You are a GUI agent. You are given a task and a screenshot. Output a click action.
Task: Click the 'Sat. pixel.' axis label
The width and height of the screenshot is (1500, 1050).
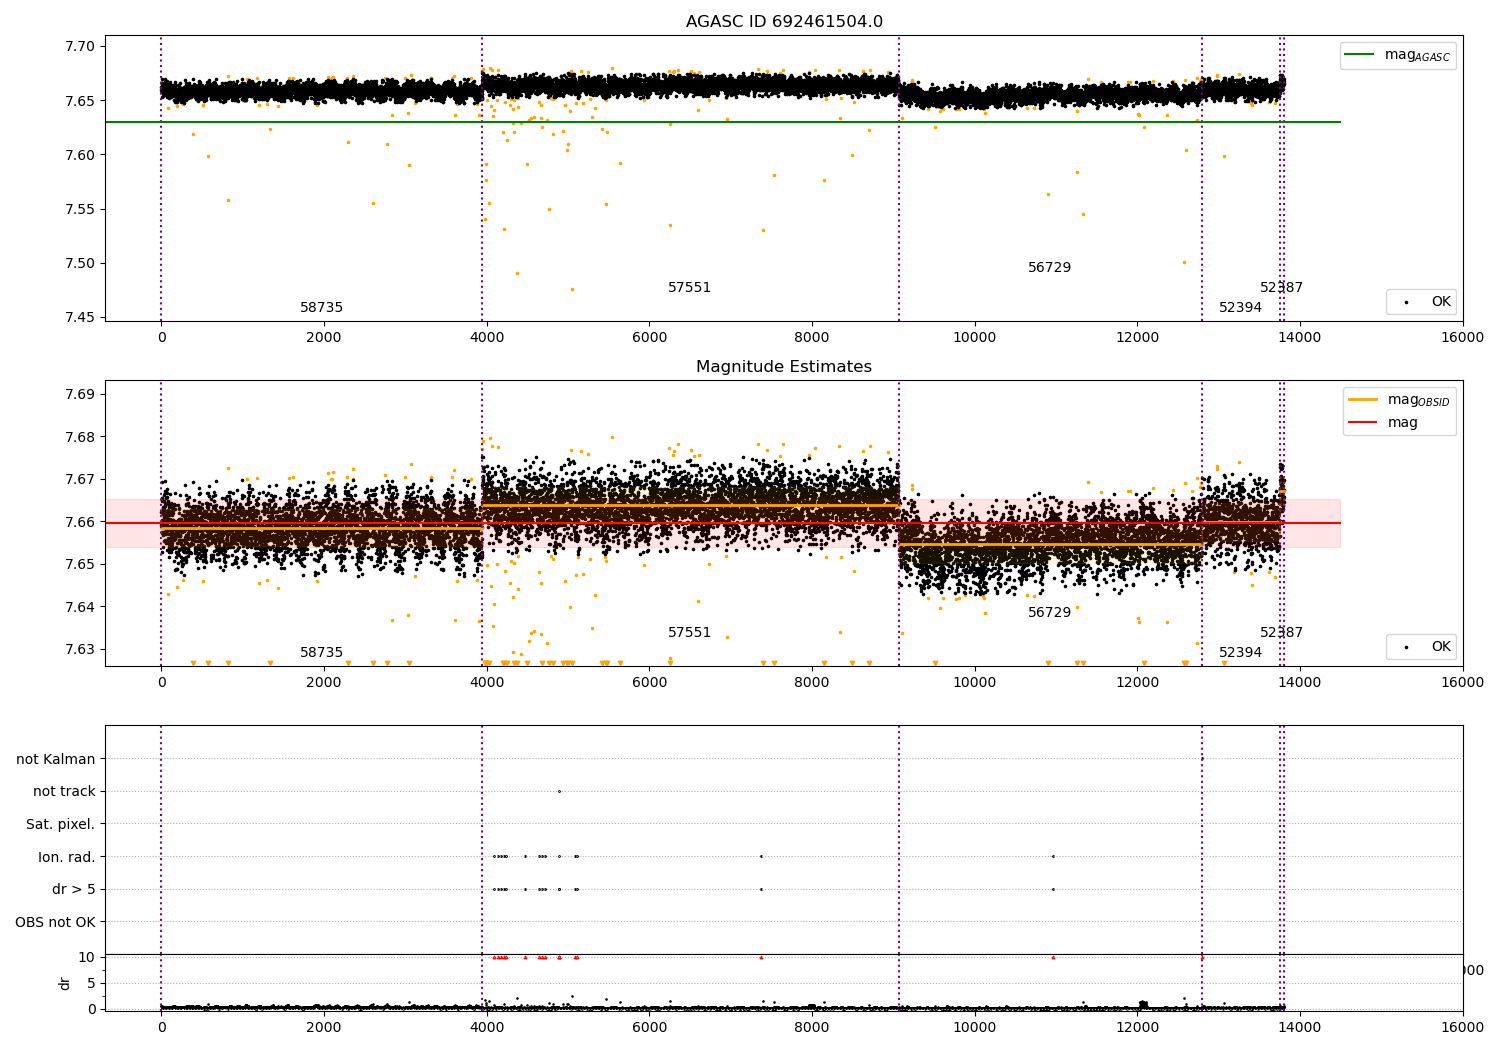(x=61, y=824)
